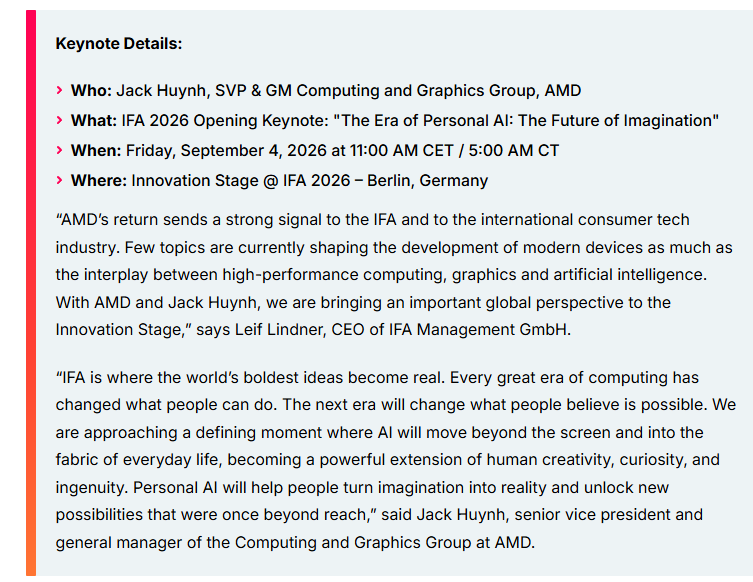Click the sentence IFA is where the world's boldest
The width and height of the screenshot is (753, 582).
pyautogui.click(x=251, y=377)
